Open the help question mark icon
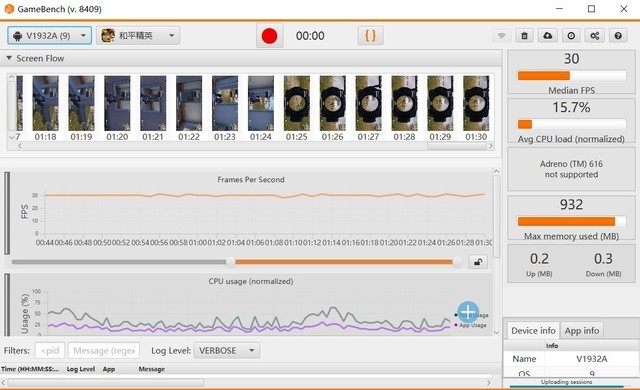This screenshot has height=390, width=640. point(618,36)
